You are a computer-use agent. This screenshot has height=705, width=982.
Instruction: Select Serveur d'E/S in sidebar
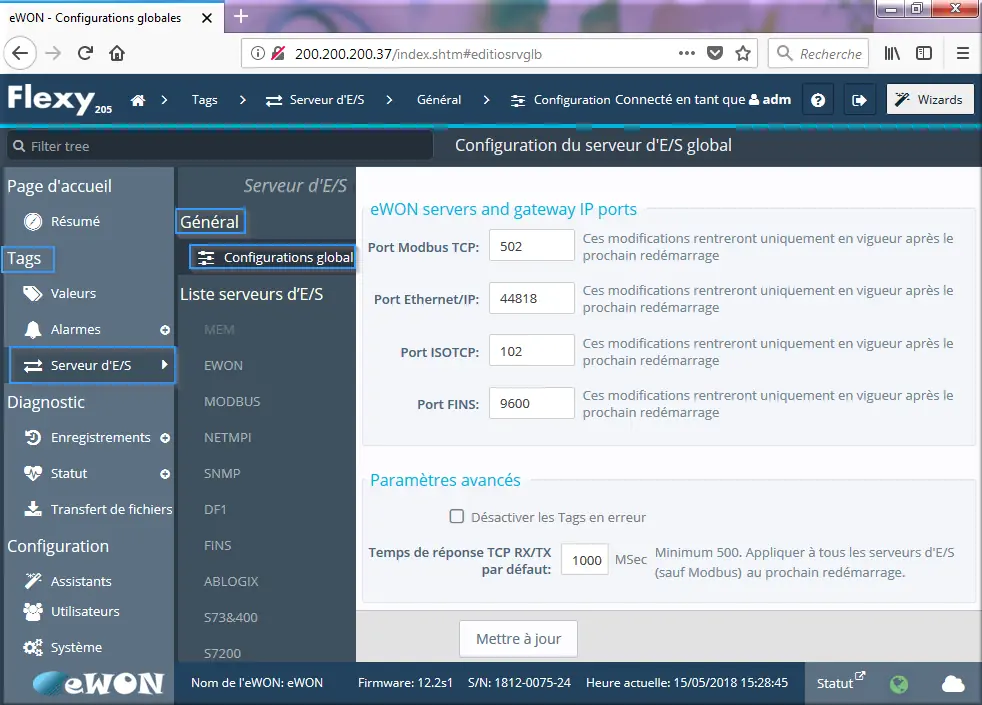click(92, 365)
